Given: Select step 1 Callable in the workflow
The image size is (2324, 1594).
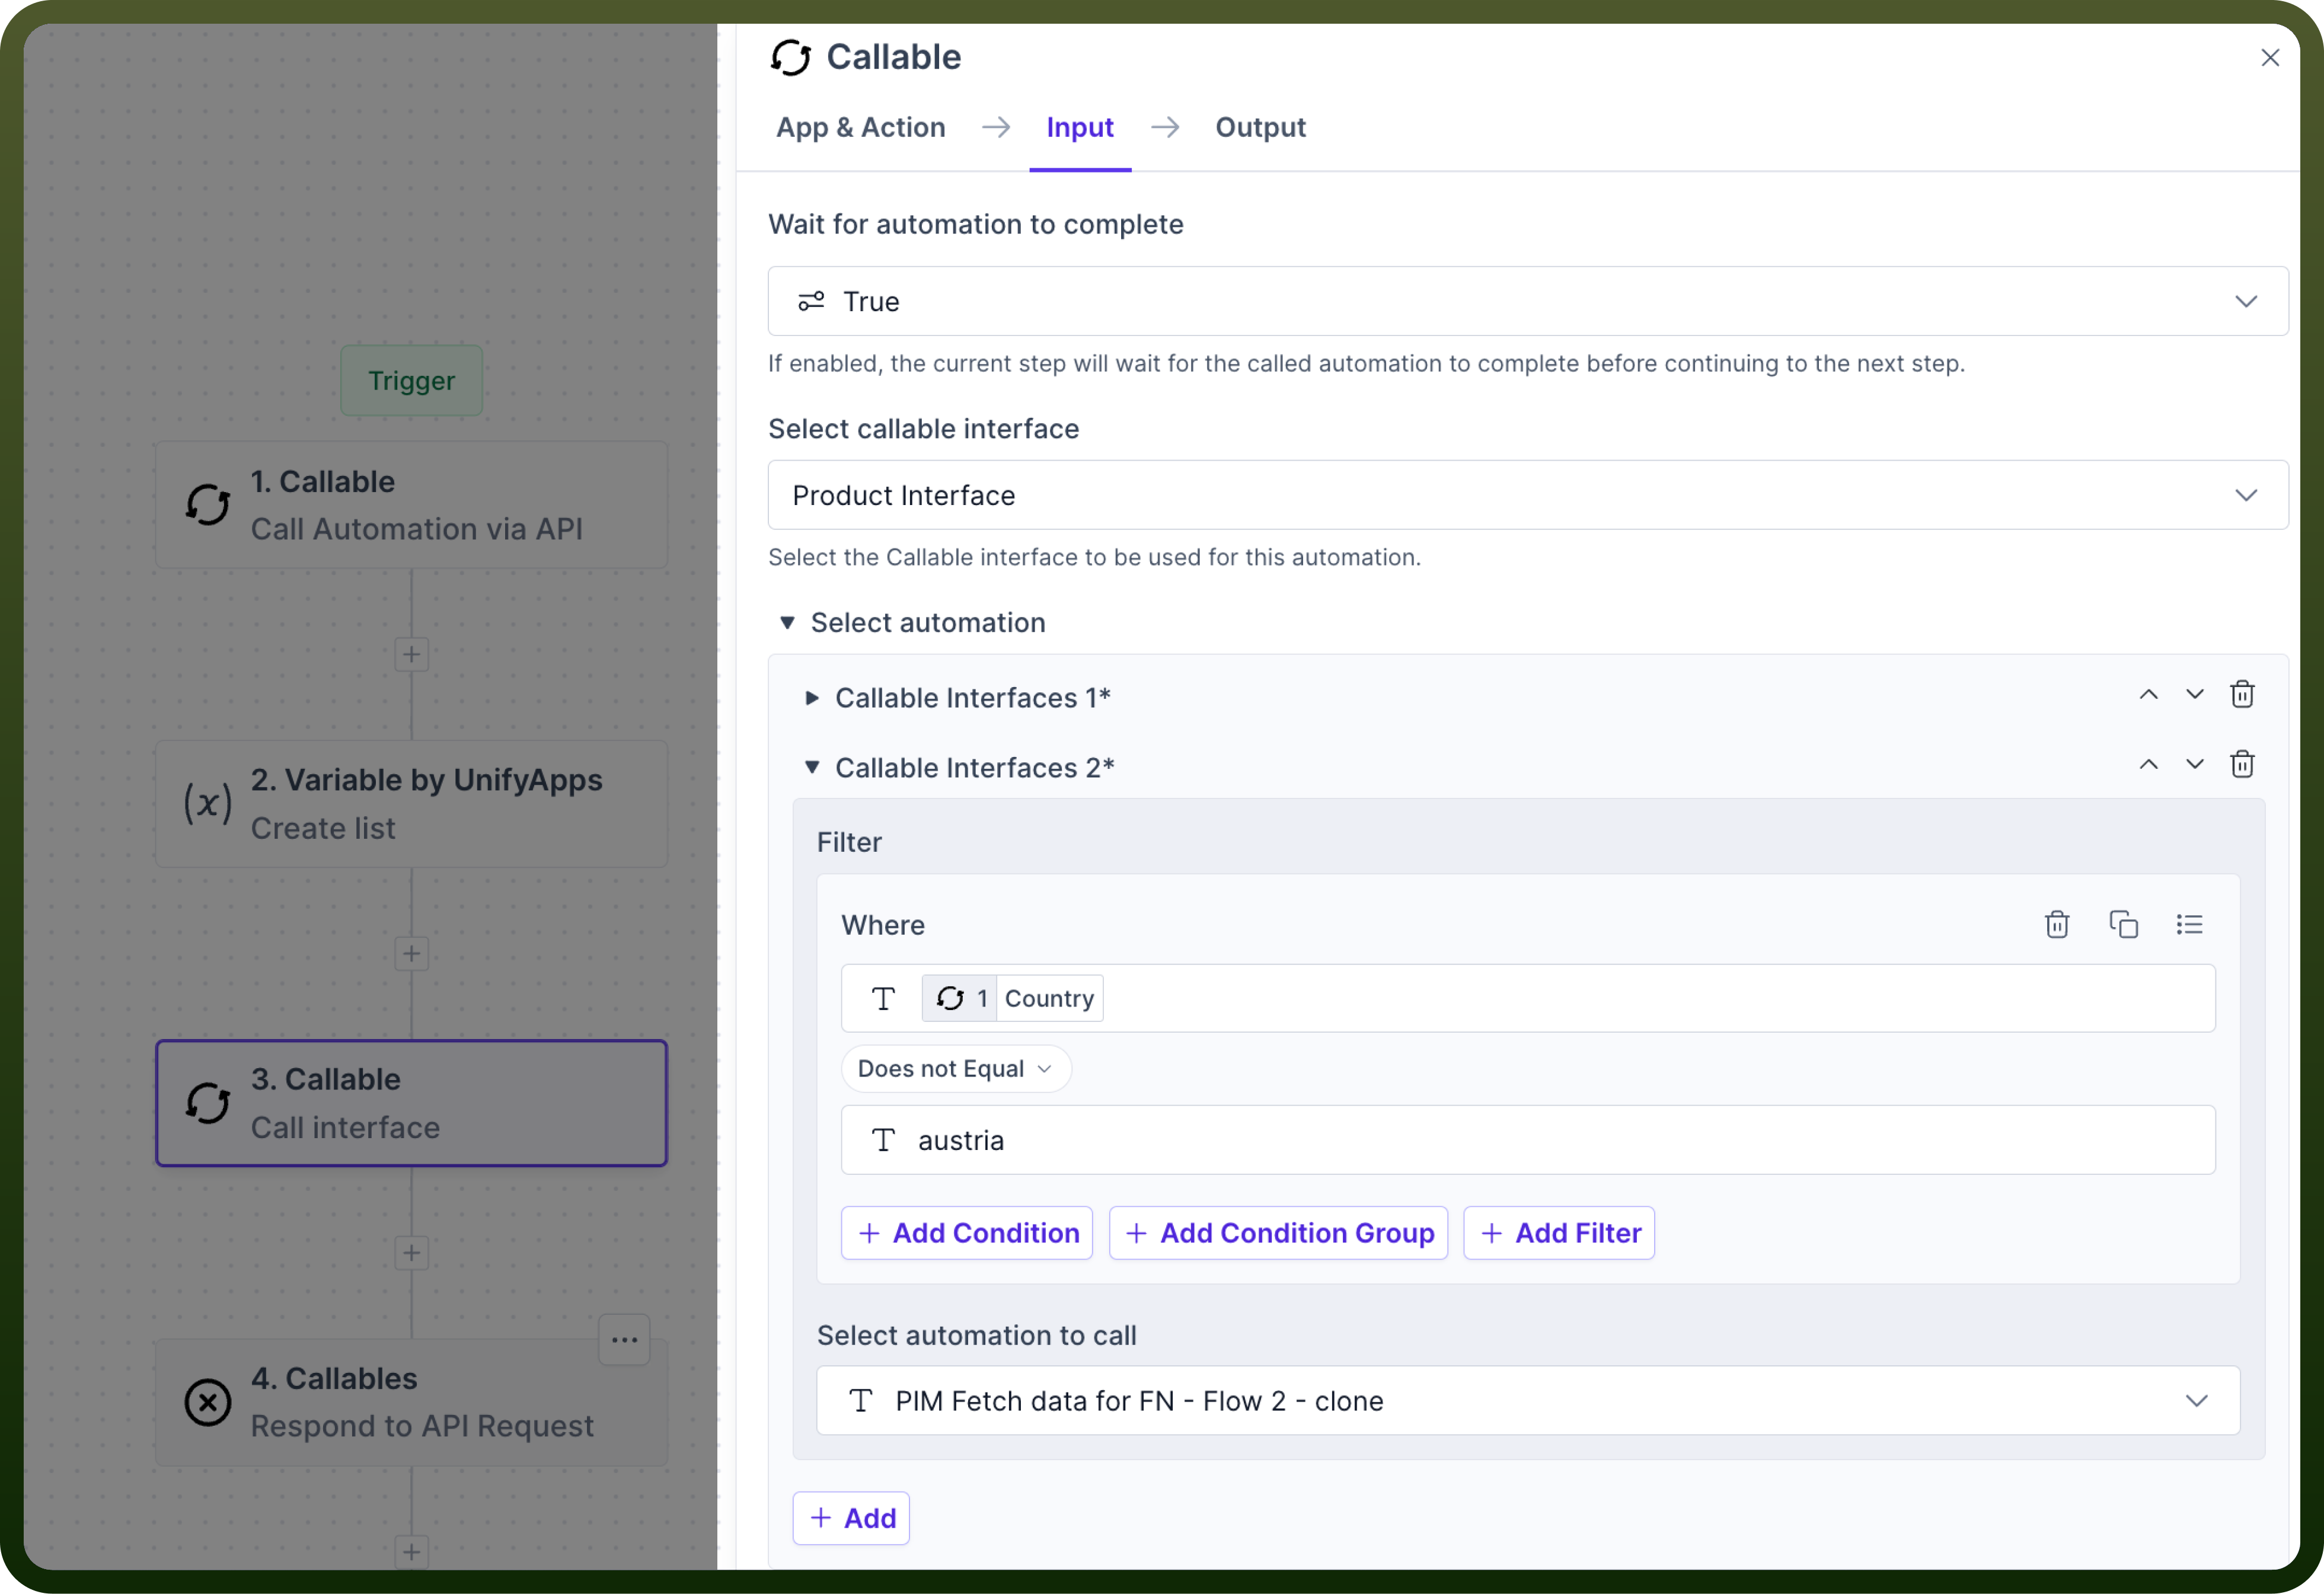Looking at the screenshot, I should click(411, 505).
